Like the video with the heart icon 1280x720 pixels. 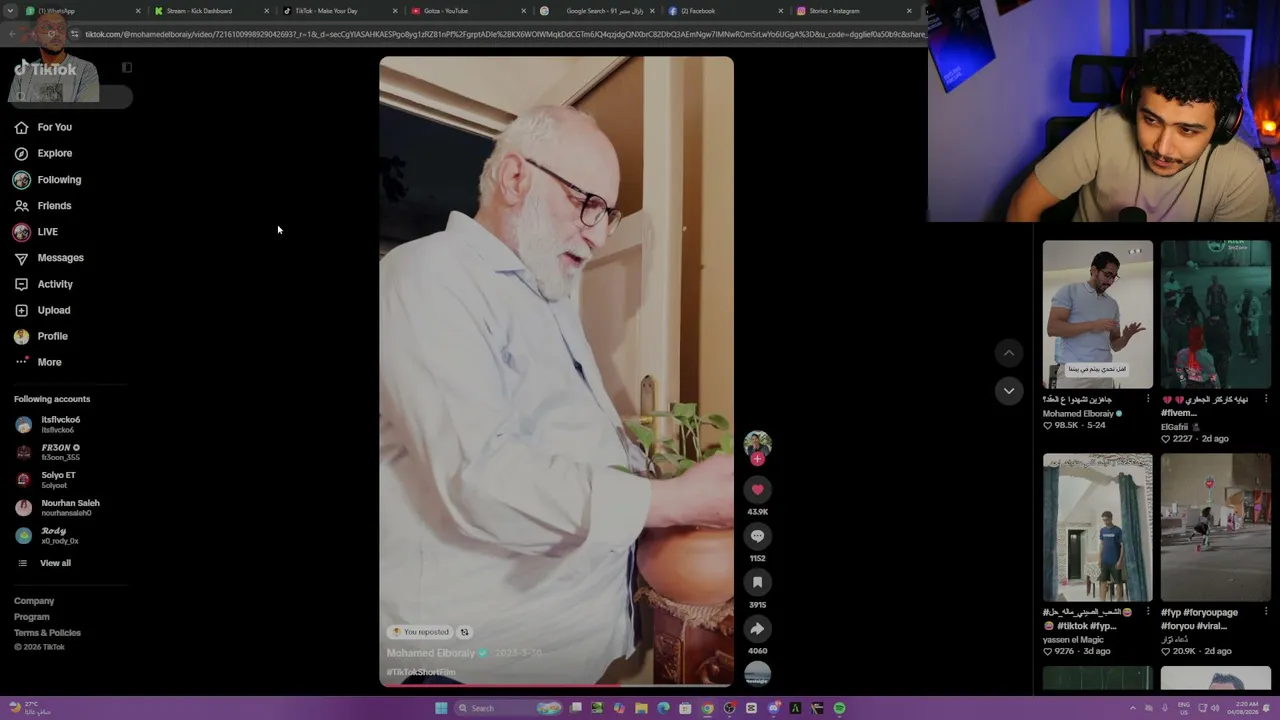click(x=757, y=489)
